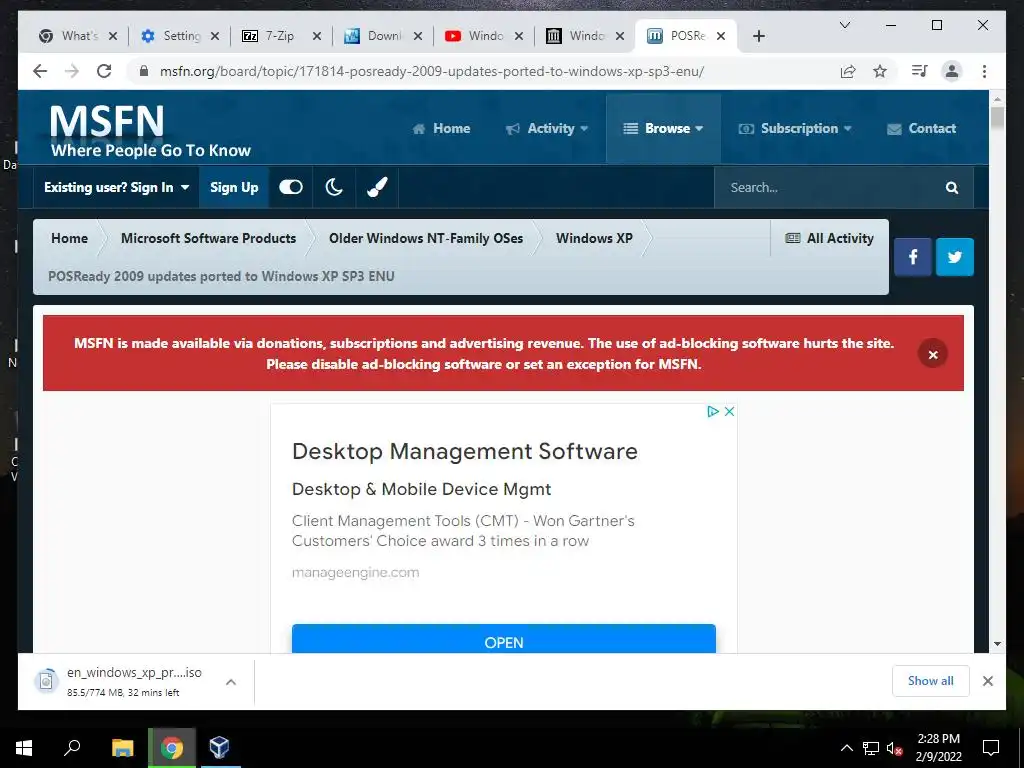Click the Sign Up button

pos(234,187)
